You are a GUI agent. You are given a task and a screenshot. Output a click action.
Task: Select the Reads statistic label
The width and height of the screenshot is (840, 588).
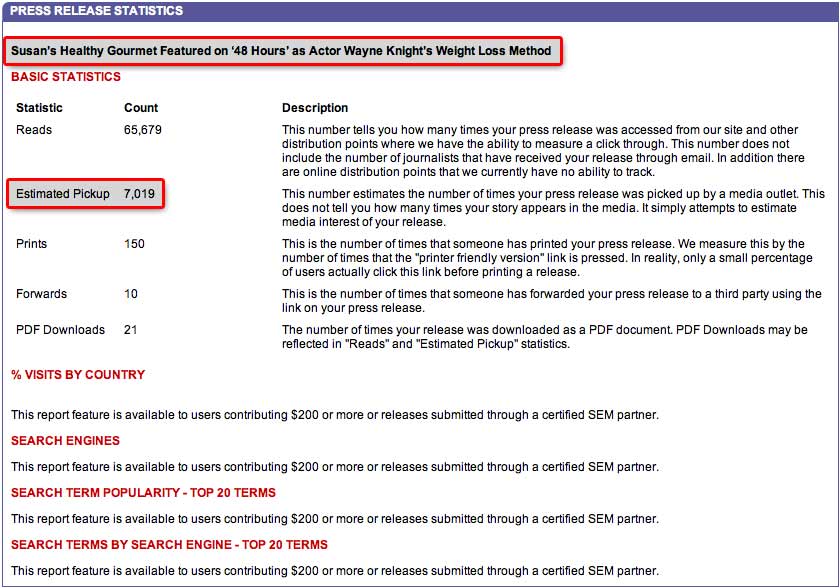click(34, 130)
